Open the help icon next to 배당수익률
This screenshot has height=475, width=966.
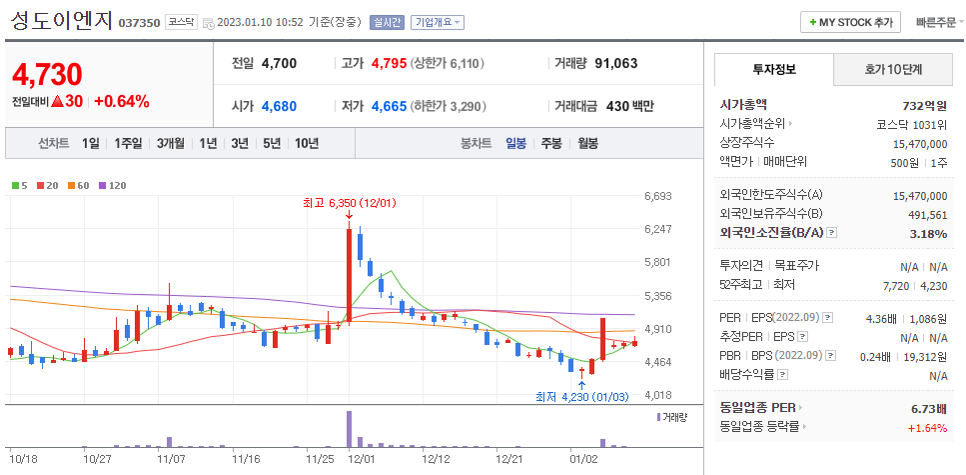click(782, 375)
